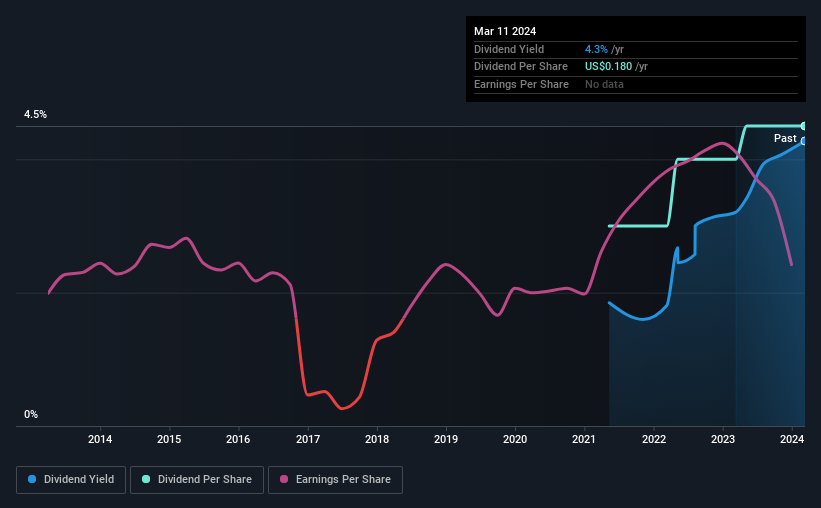Toggle the Dividend Yield legend button

[71, 479]
